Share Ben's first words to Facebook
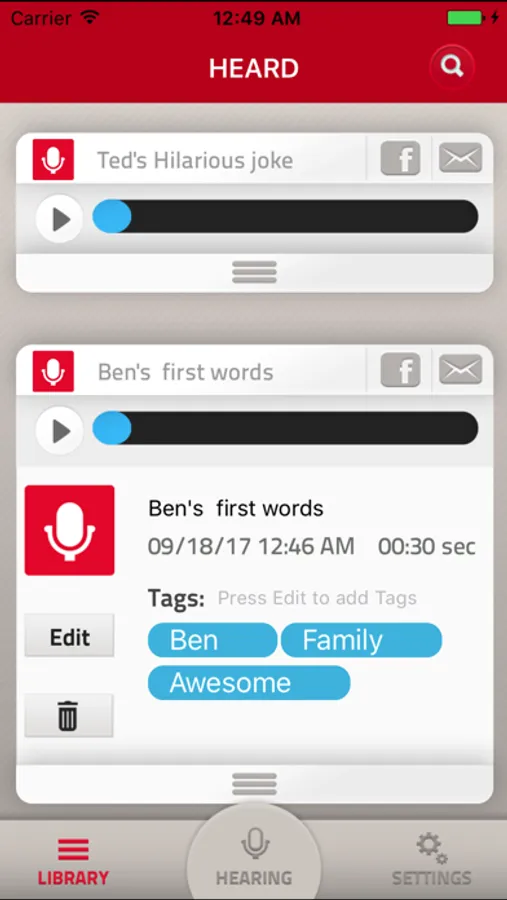Viewport: 507px width, 900px height. tap(400, 370)
